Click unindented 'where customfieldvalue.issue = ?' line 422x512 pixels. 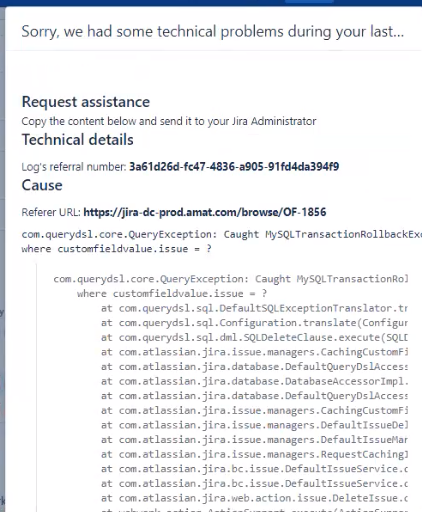pyautogui.click(x=116, y=249)
